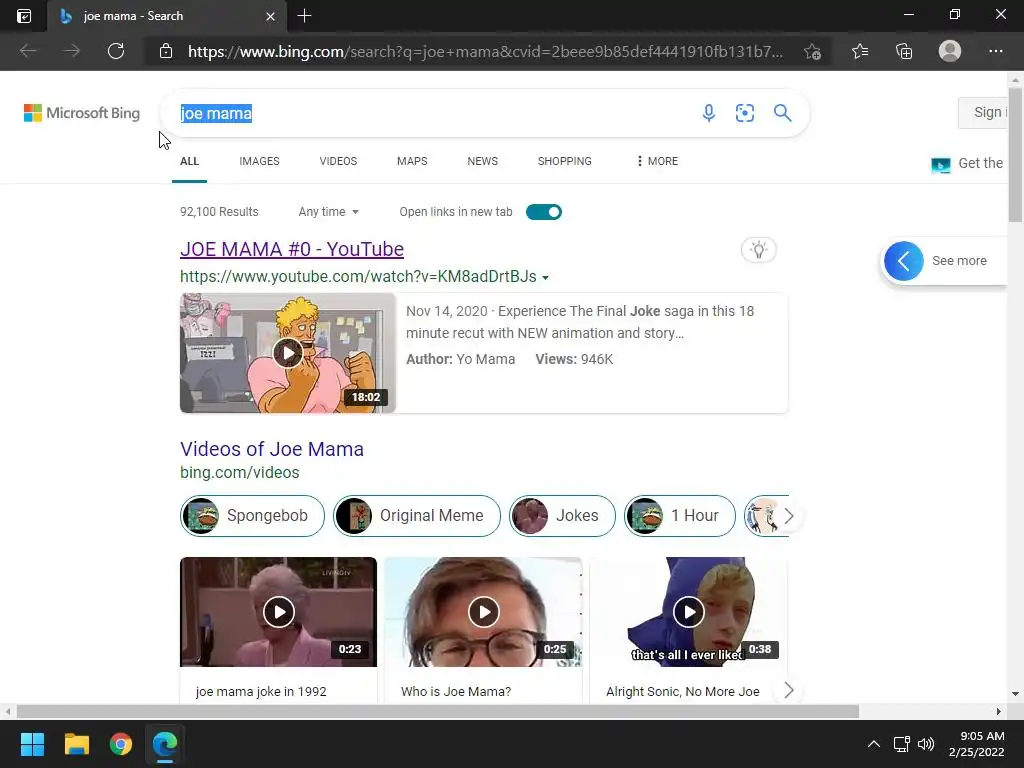Switch to the VIDEOS tab
The width and height of the screenshot is (1024, 768).
click(338, 161)
